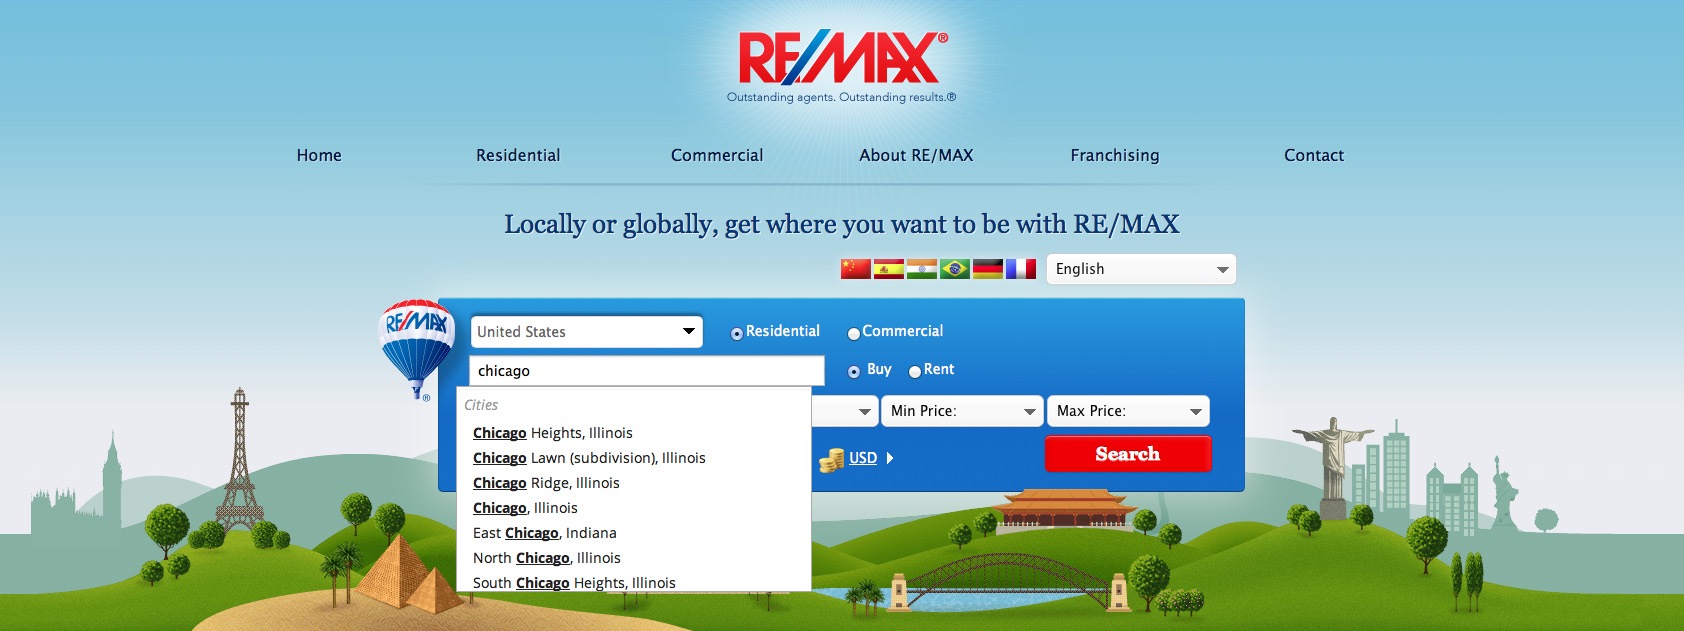Expand the Max Price dropdown
Viewport: 1684px width, 631px height.
point(1128,411)
